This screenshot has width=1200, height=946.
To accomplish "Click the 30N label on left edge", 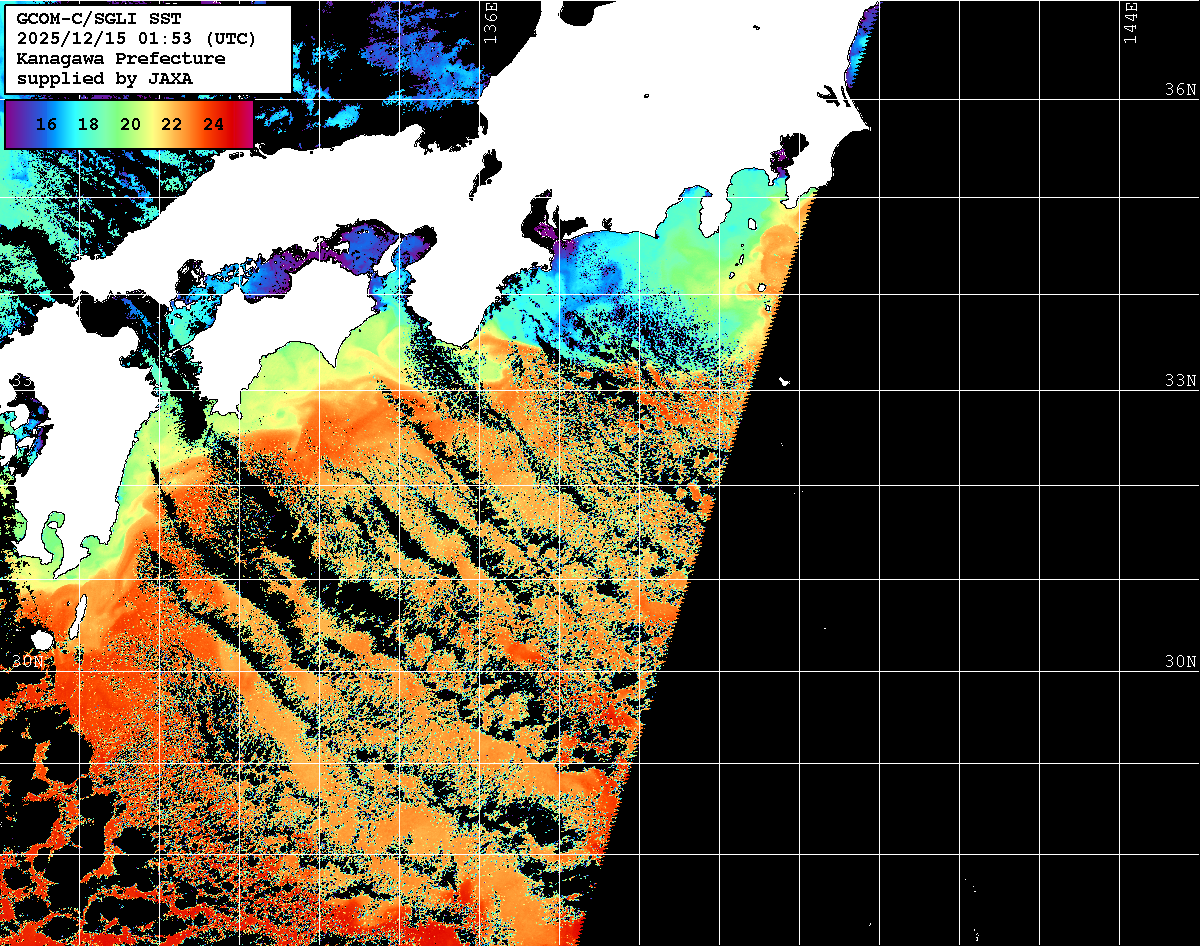I will tap(28, 662).
